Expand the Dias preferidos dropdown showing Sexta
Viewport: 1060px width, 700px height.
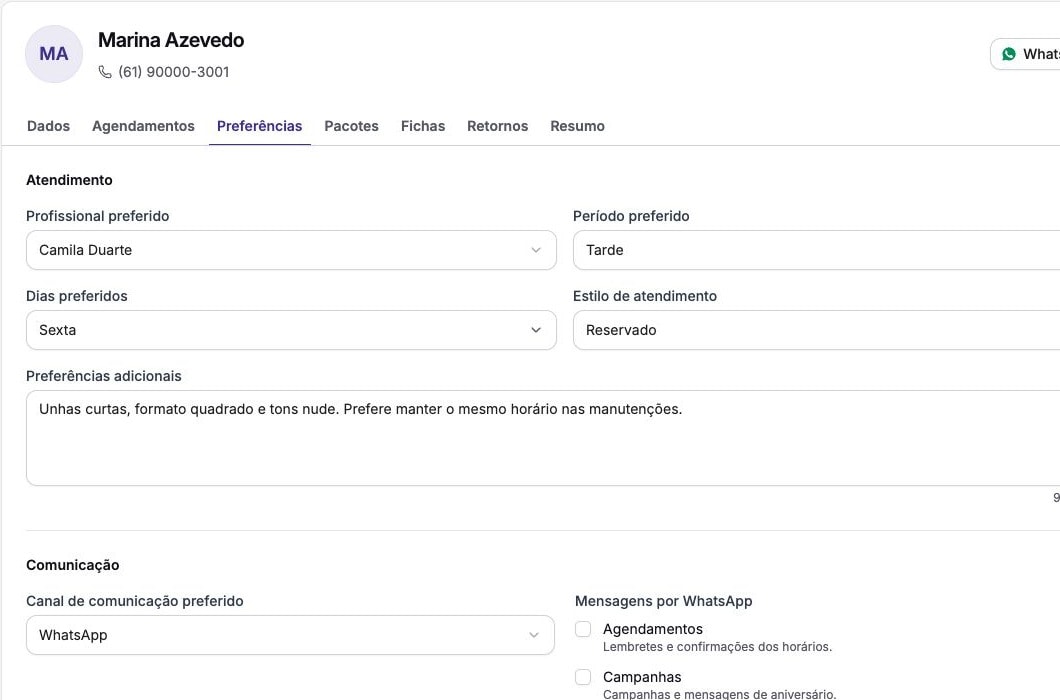291,330
